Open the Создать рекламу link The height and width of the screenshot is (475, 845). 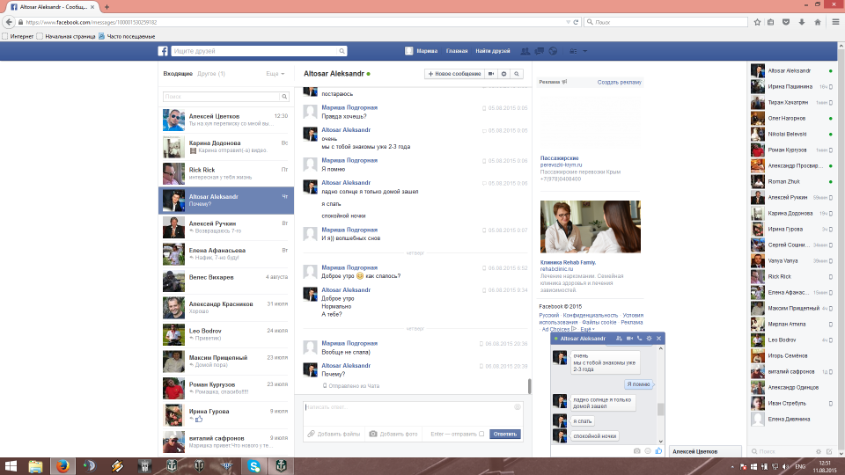click(x=619, y=82)
